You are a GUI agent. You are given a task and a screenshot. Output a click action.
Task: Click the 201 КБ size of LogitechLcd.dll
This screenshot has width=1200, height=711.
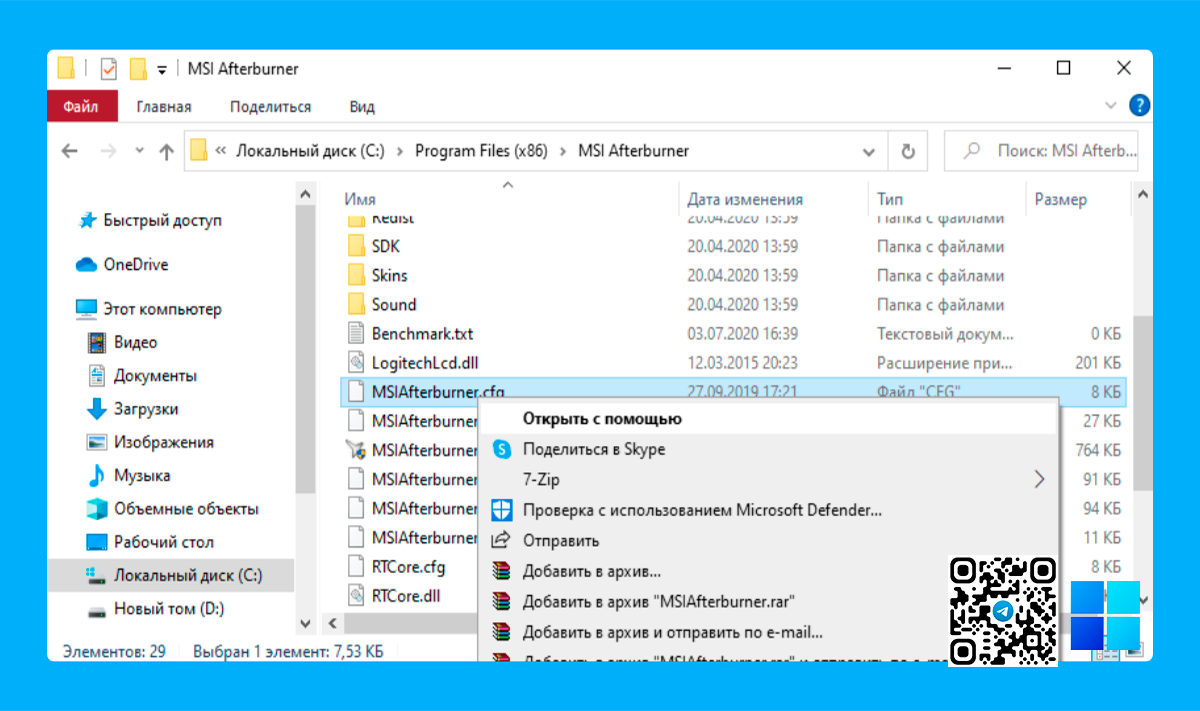coord(1098,362)
